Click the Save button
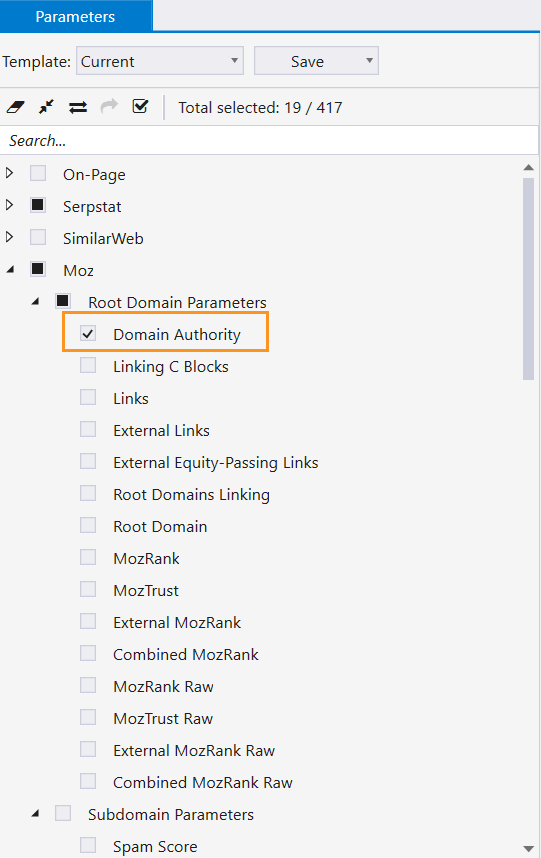Viewport: 541px width, 858px height. 307,61
